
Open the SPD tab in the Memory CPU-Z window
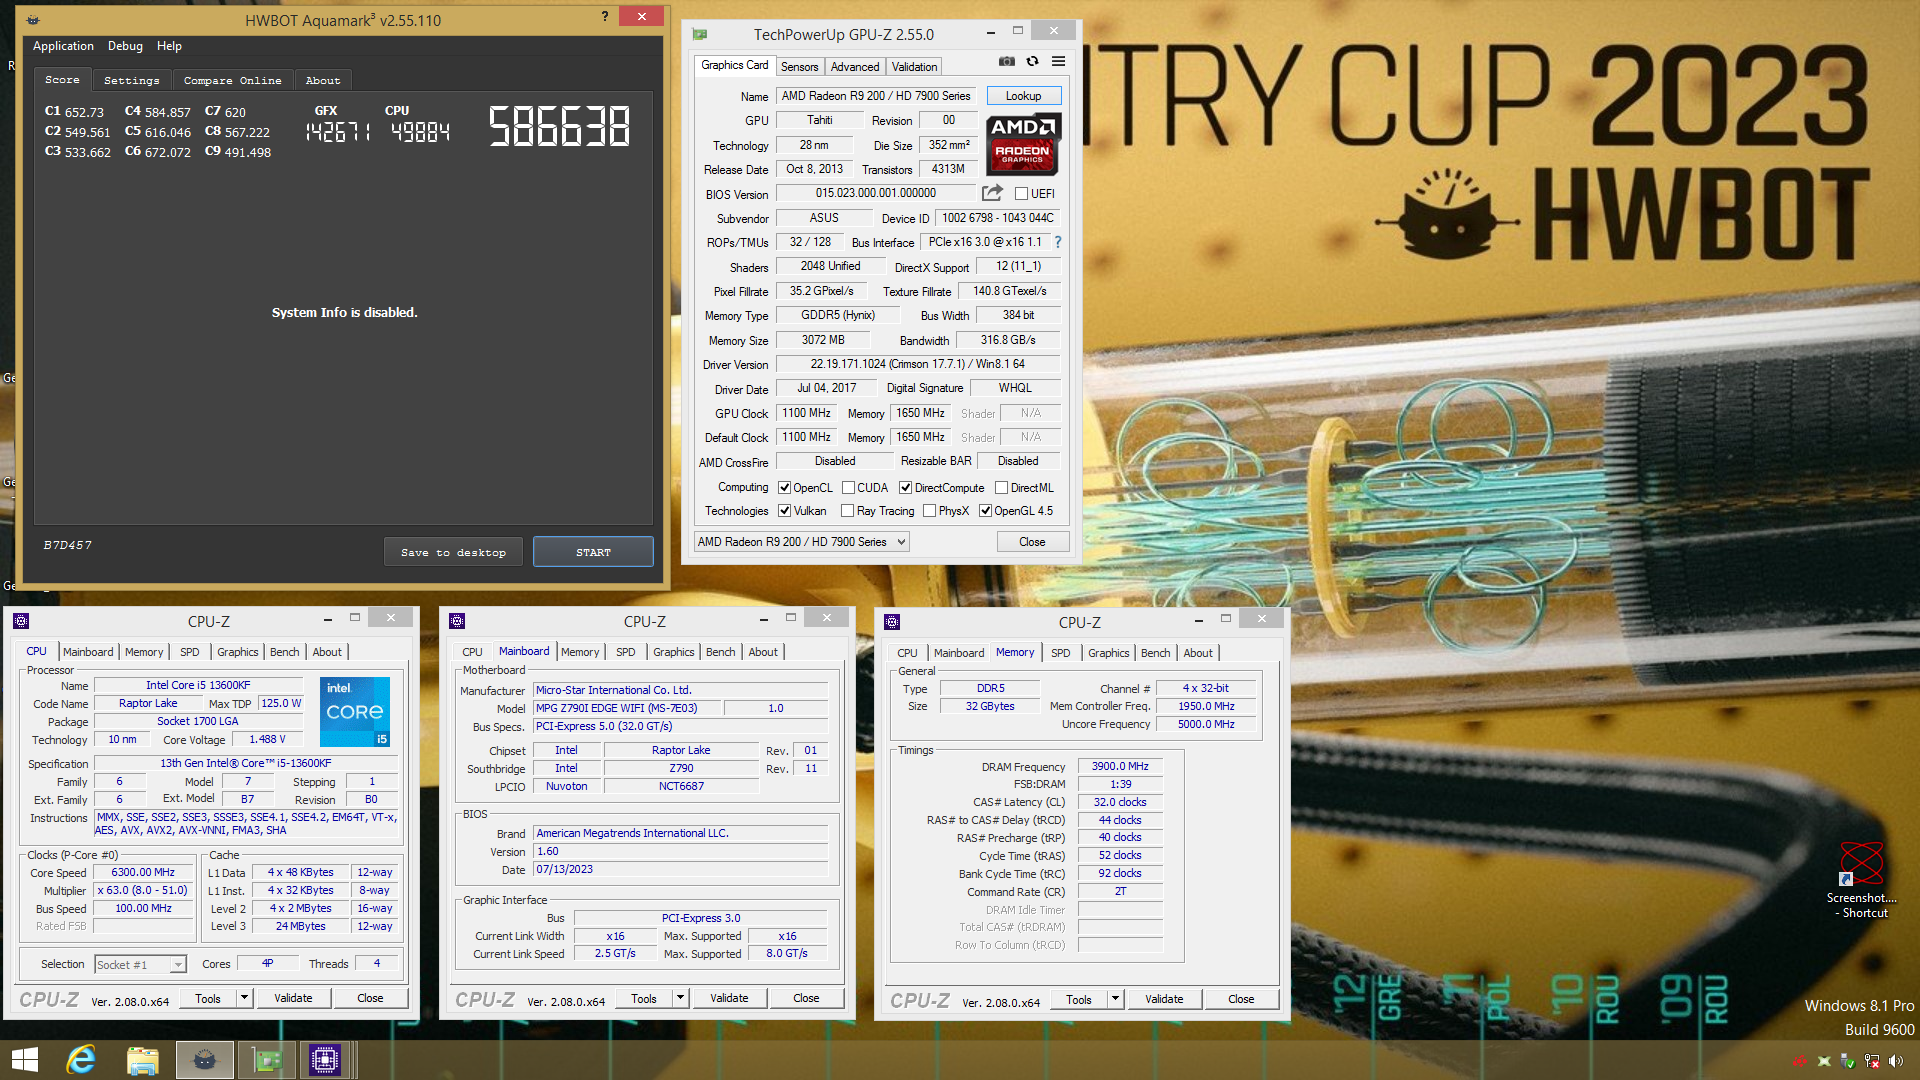pyautogui.click(x=1060, y=652)
